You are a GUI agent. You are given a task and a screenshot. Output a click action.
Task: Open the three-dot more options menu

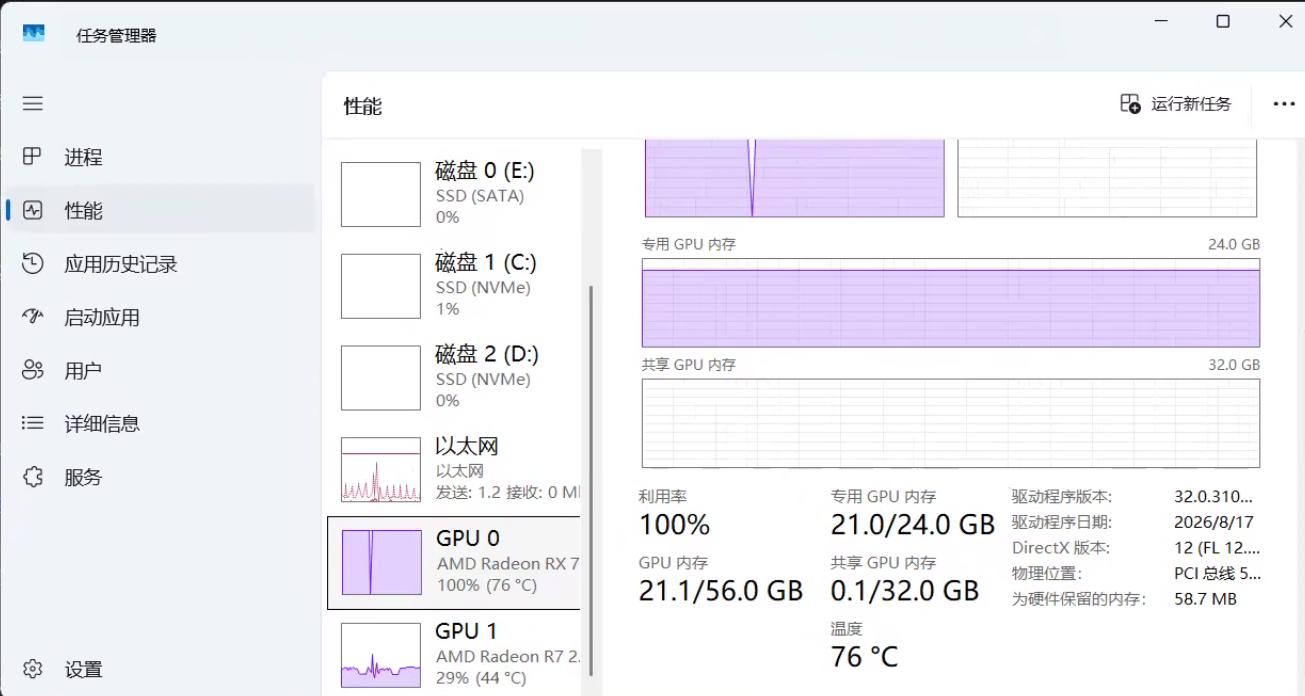(x=1284, y=104)
